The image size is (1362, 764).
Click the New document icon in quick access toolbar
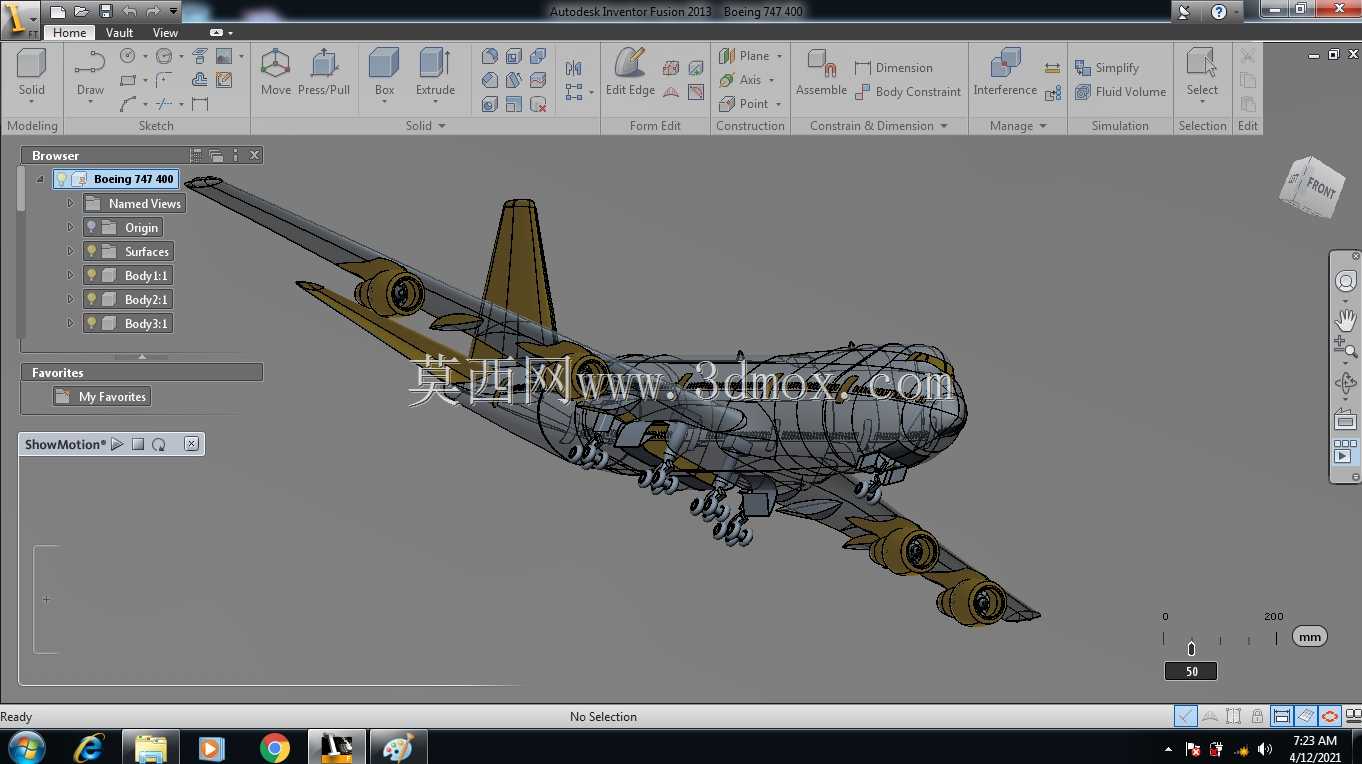58,12
